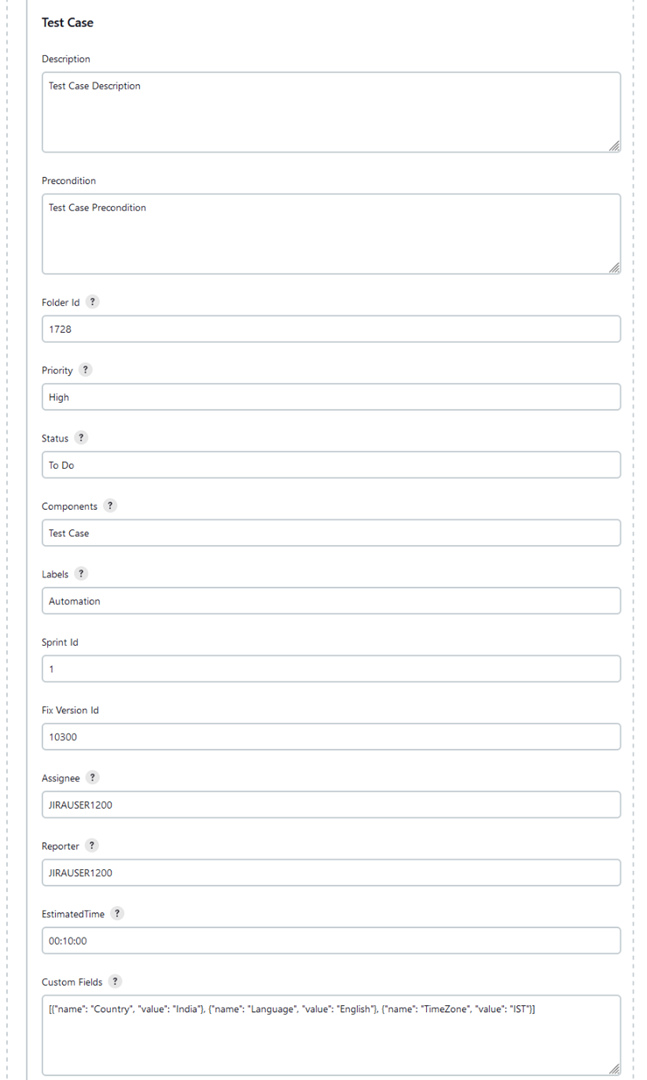The height and width of the screenshot is (1080, 647).
Task: Click the EstimatedTime help icon
Action: click(117, 913)
